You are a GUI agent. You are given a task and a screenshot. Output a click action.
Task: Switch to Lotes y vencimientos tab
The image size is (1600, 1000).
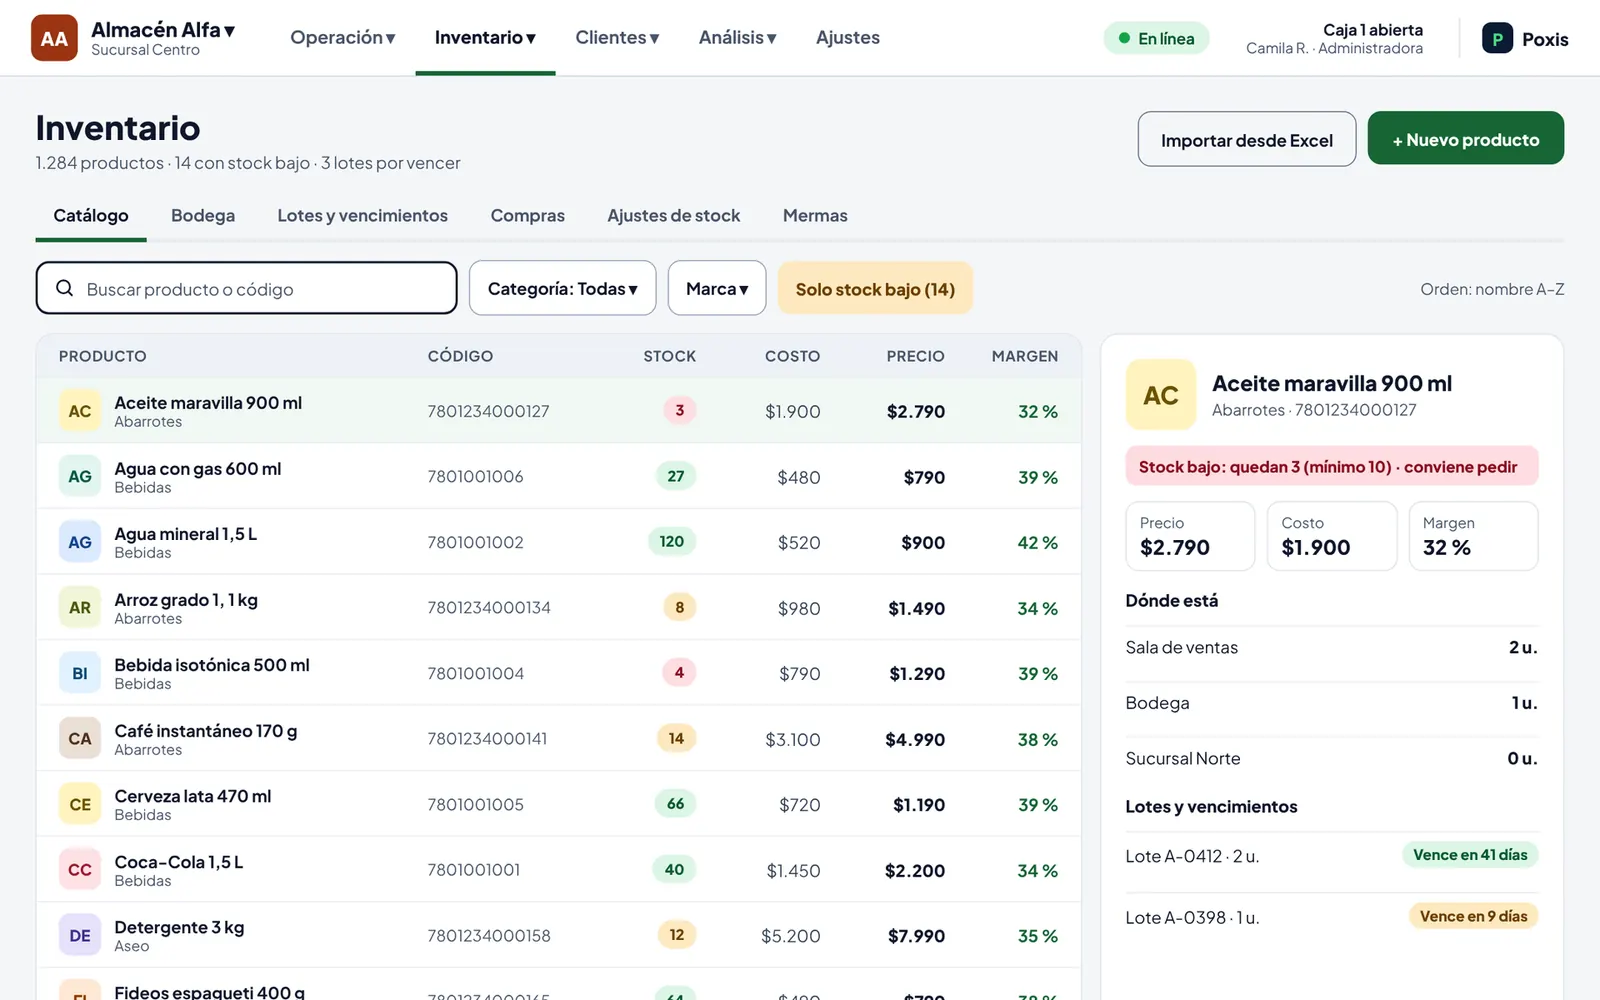coord(363,216)
